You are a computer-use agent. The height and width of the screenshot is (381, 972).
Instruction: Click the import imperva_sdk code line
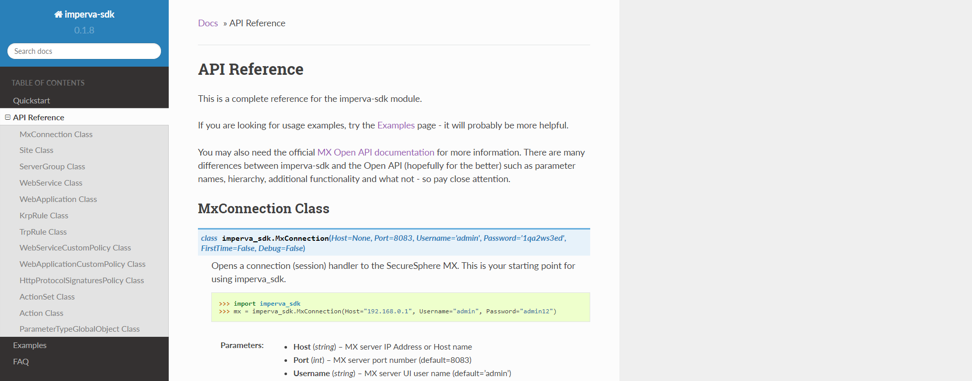point(260,304)
